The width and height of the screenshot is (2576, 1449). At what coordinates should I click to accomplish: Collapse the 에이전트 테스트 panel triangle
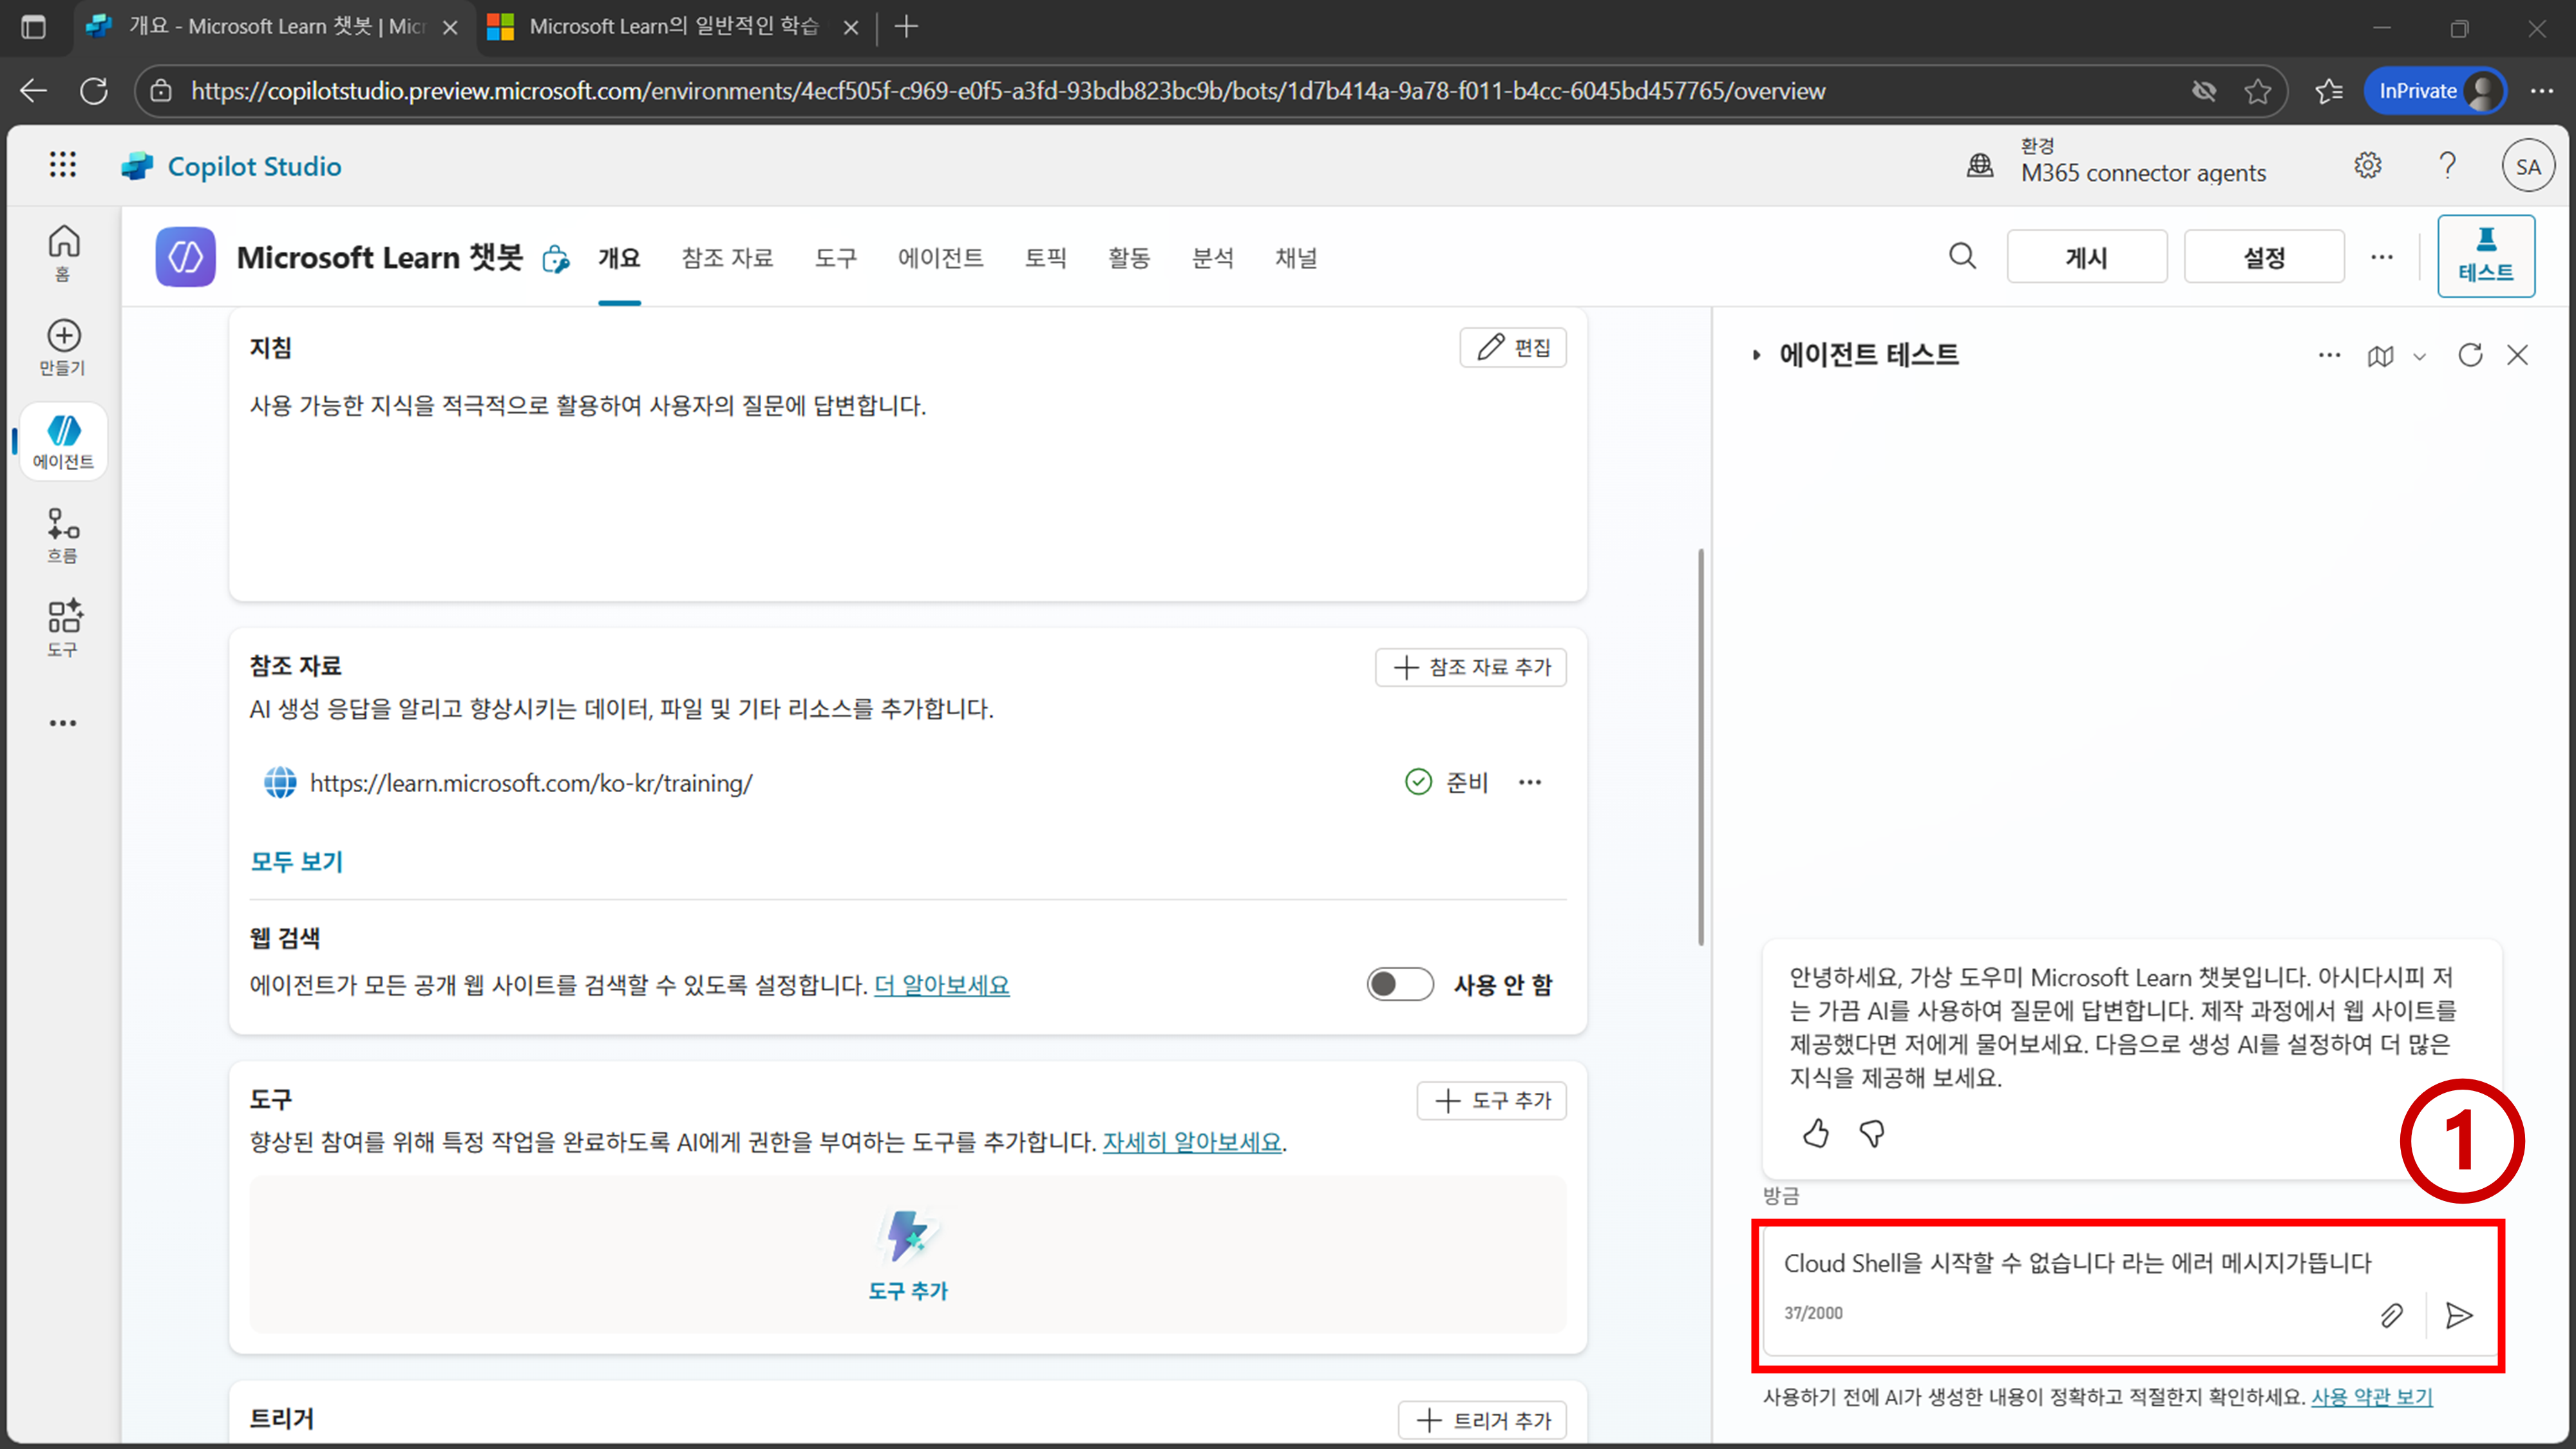click(1756, 355)
